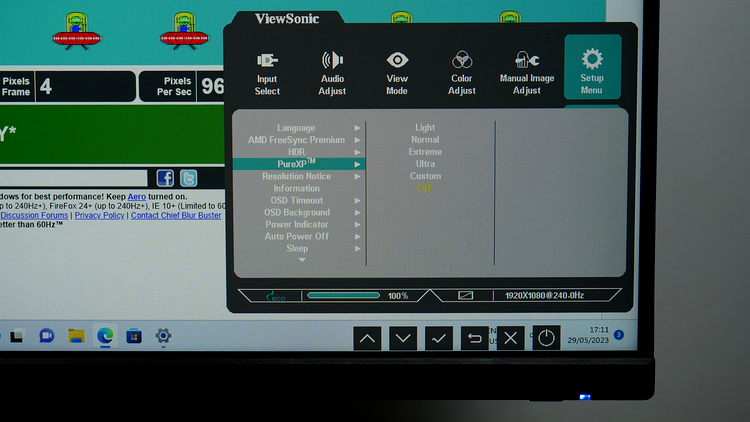
Task: Choose PureXP Light option
Action: (x=425, y=127)
